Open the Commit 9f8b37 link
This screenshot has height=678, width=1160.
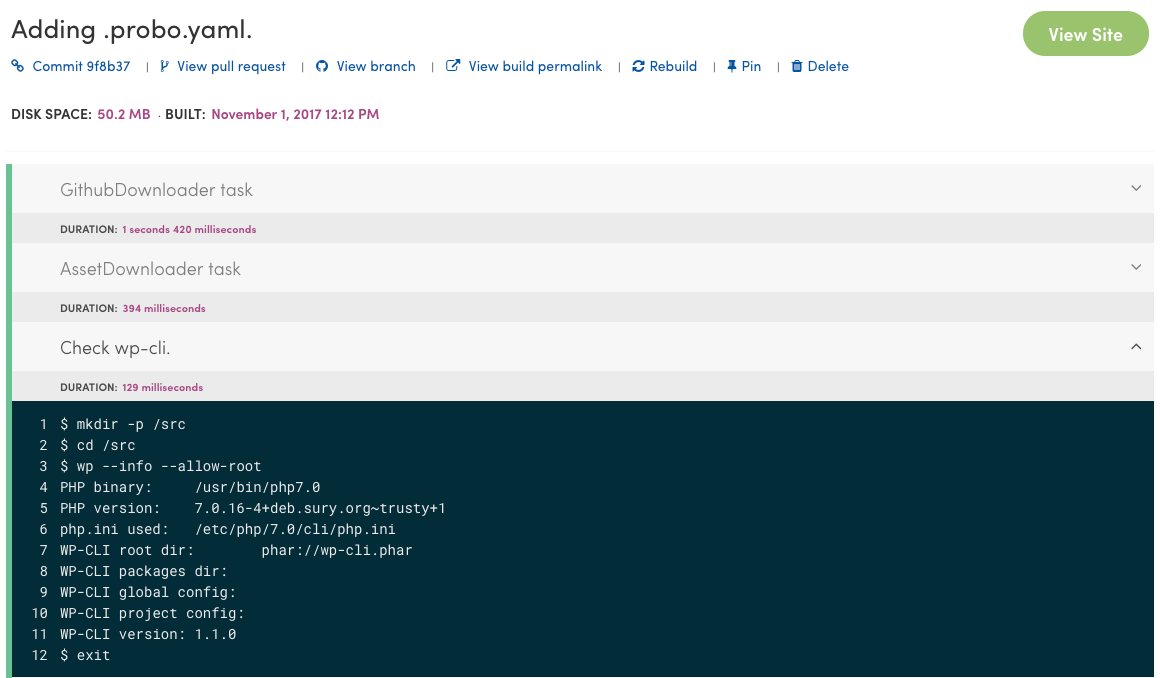80,66
